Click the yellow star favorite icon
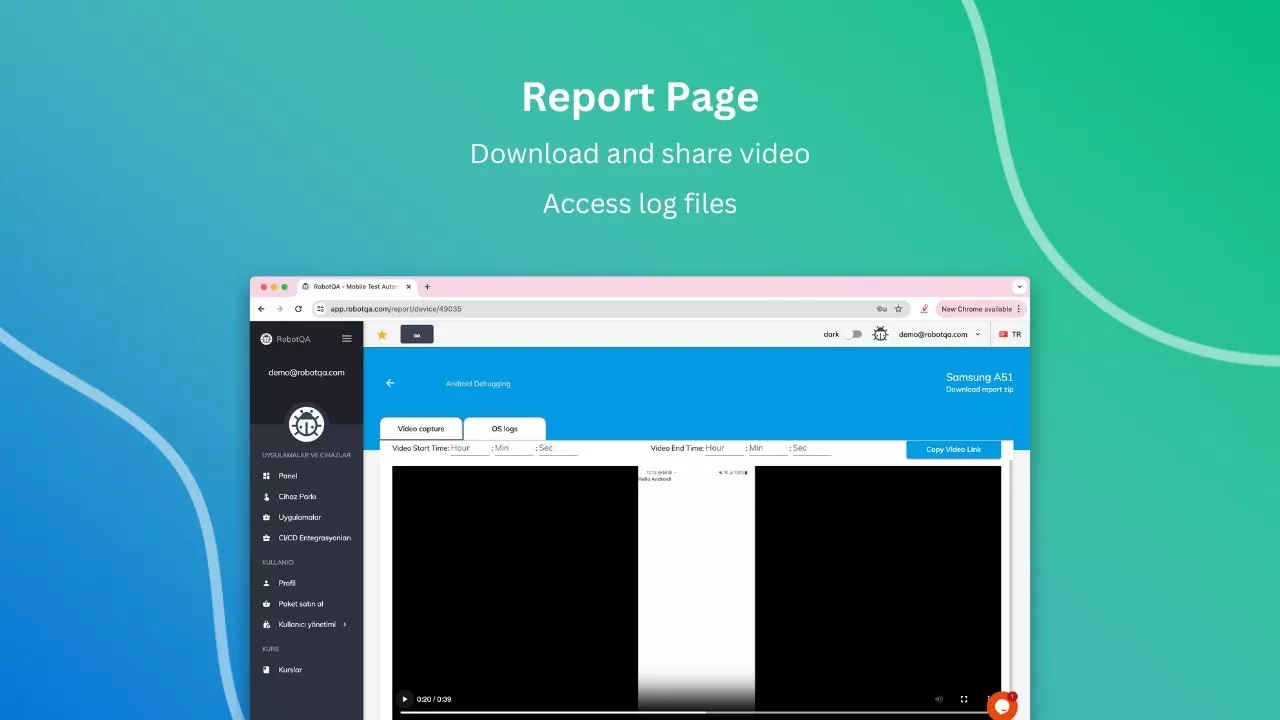The height and width of the screenshot is (720, 1280). 381,335
